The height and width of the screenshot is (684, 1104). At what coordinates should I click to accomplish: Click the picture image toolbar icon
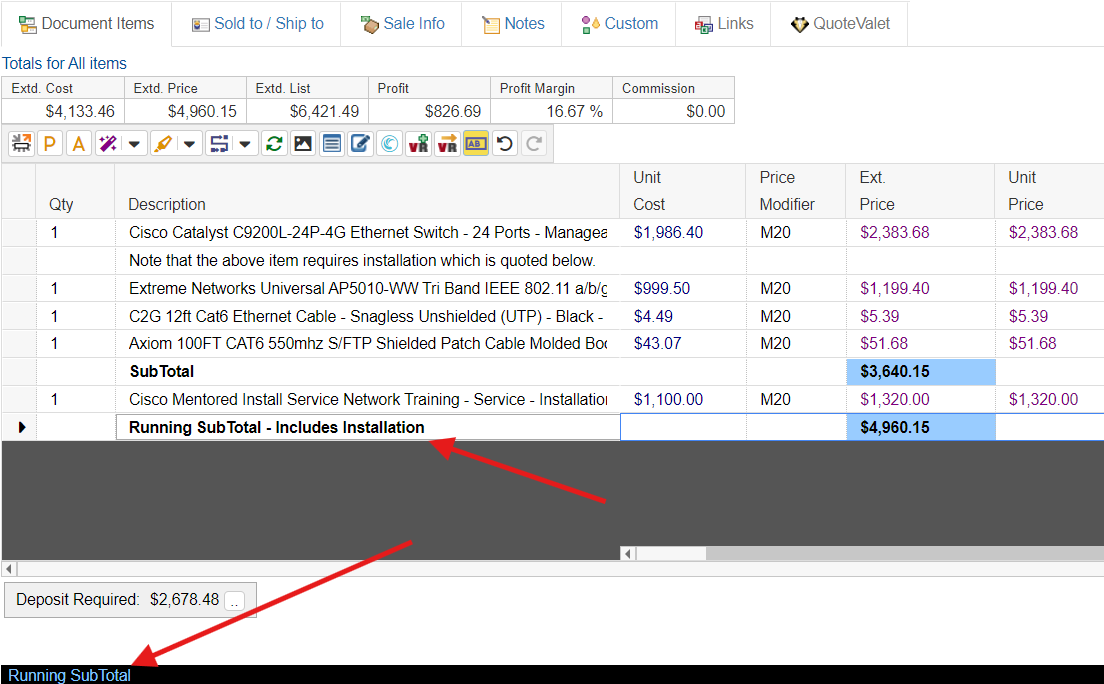tap(302, 144)
